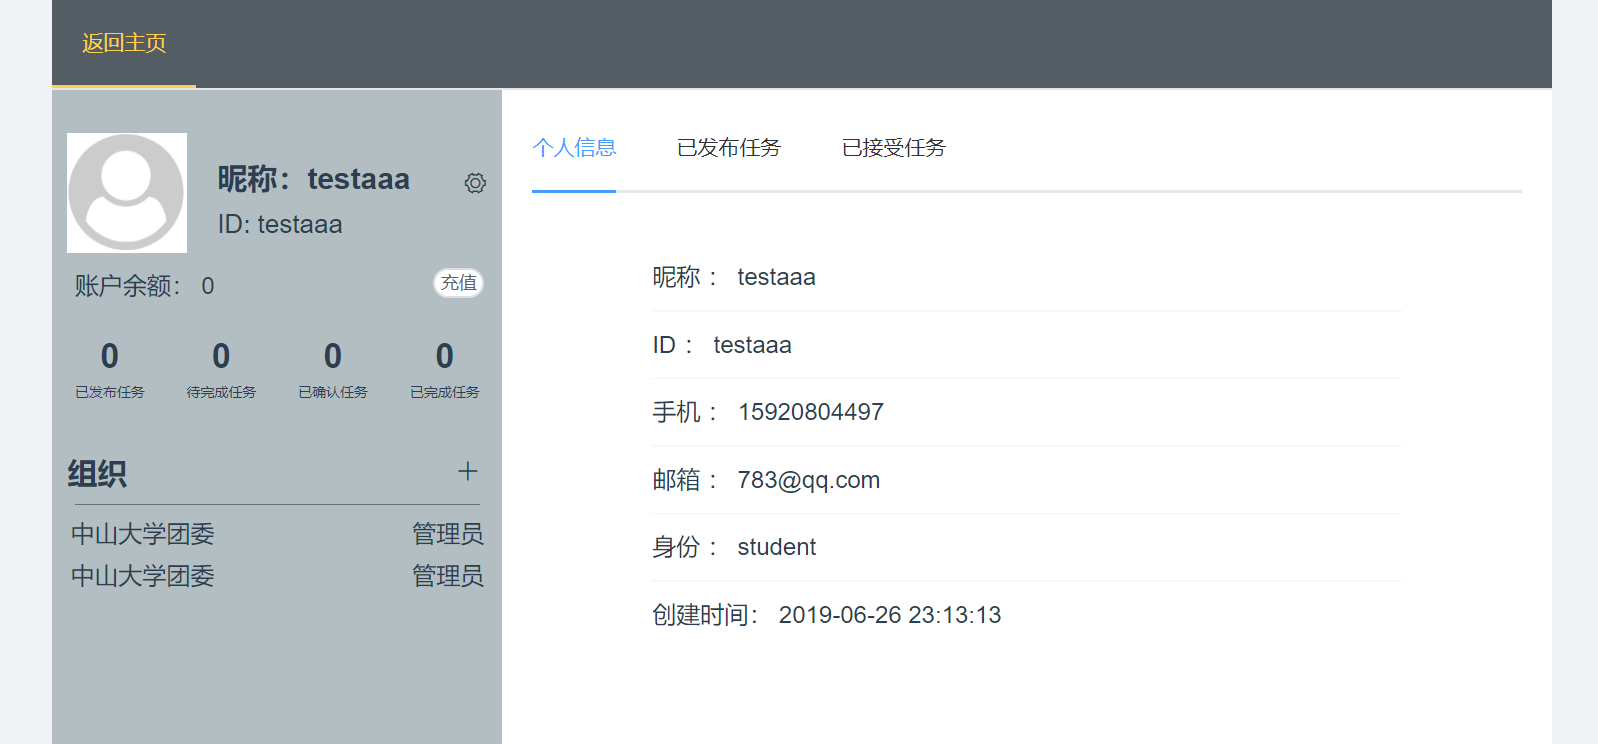Select the 已确认任务 counter

click(x=333, y=369)
